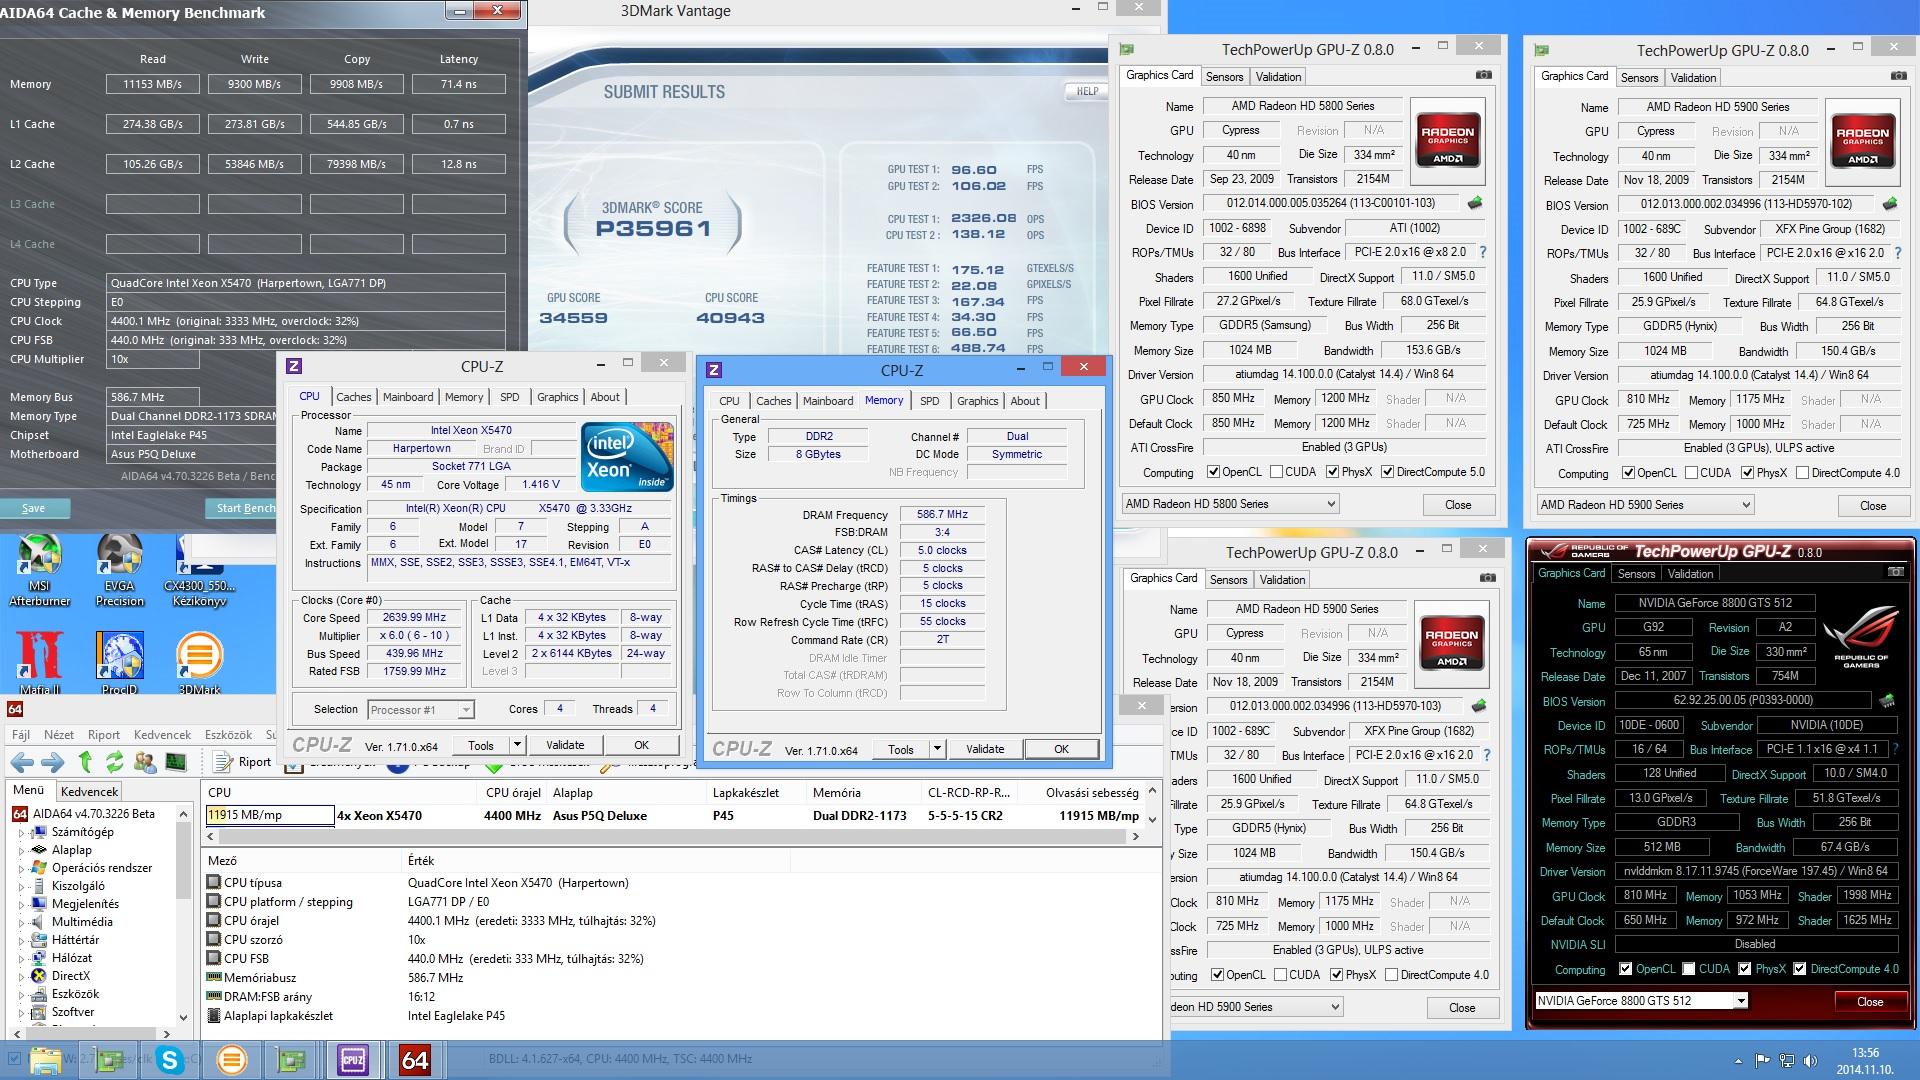Open Validation tab in ROG GPU-Z window
The width and height of the screenshot is (1920, 1080).
point(1690,574)
